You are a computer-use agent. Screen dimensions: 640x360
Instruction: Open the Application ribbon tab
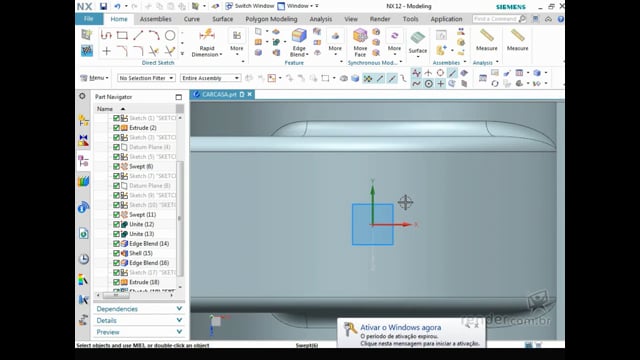(x=446, y=19)
